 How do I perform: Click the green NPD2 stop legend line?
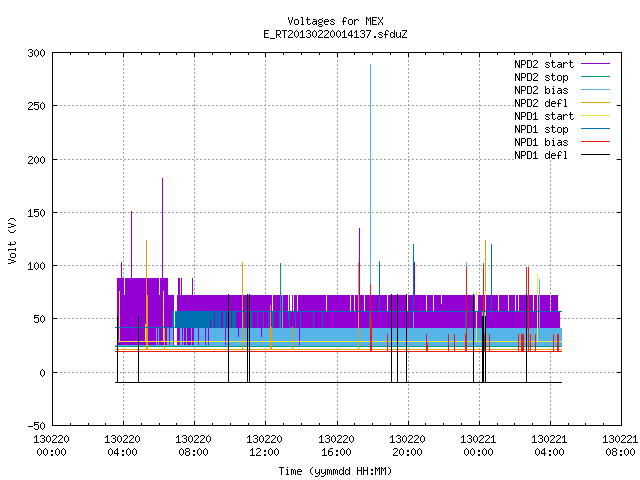[x=596, y=77]
